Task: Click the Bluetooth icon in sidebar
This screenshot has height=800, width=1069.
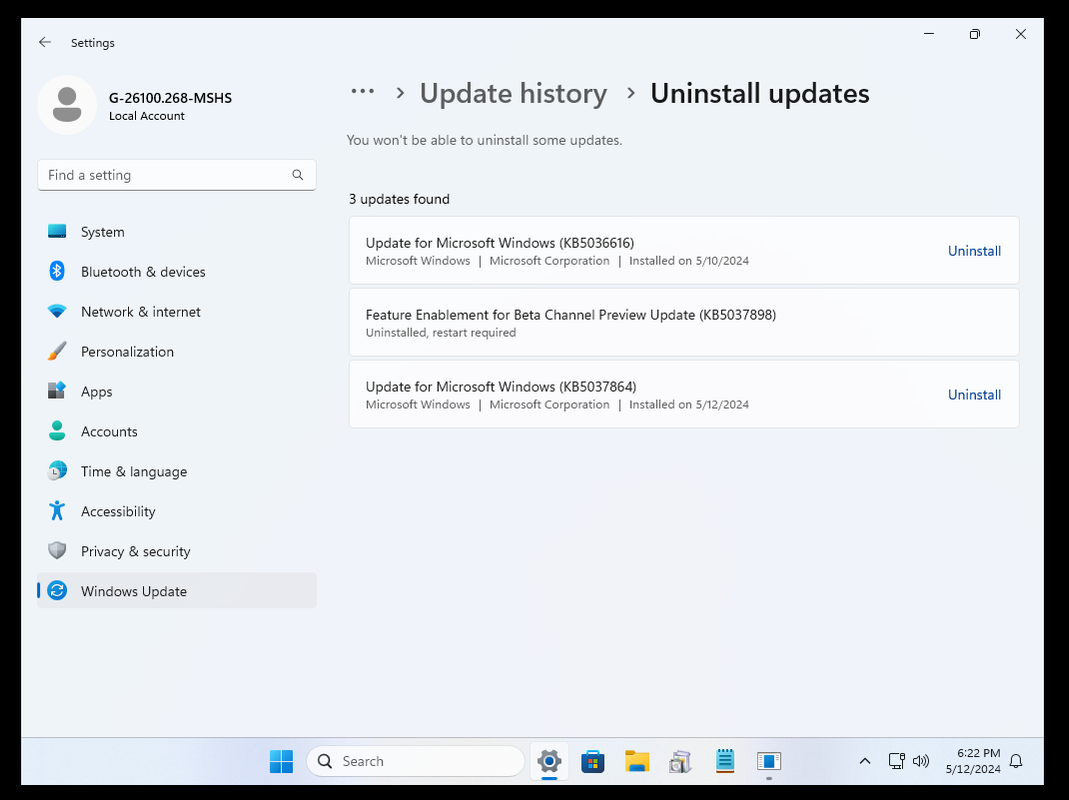Action: tap(57, 271)
